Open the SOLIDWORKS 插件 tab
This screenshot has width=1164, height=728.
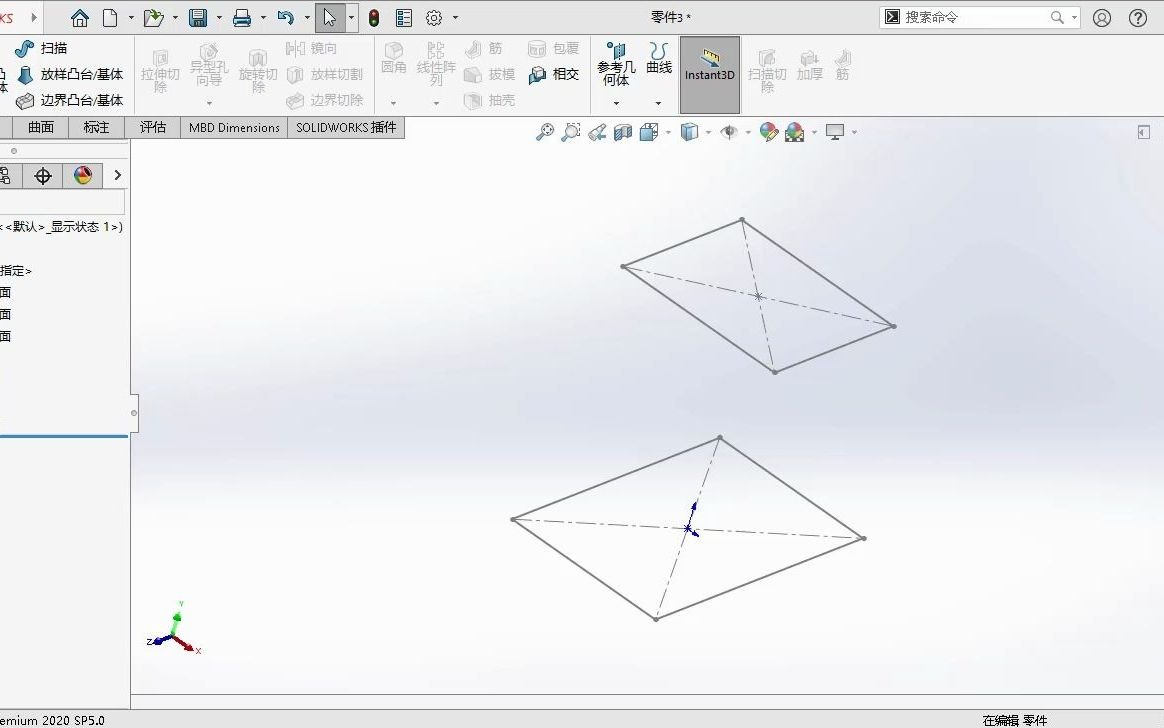point(346,127)
